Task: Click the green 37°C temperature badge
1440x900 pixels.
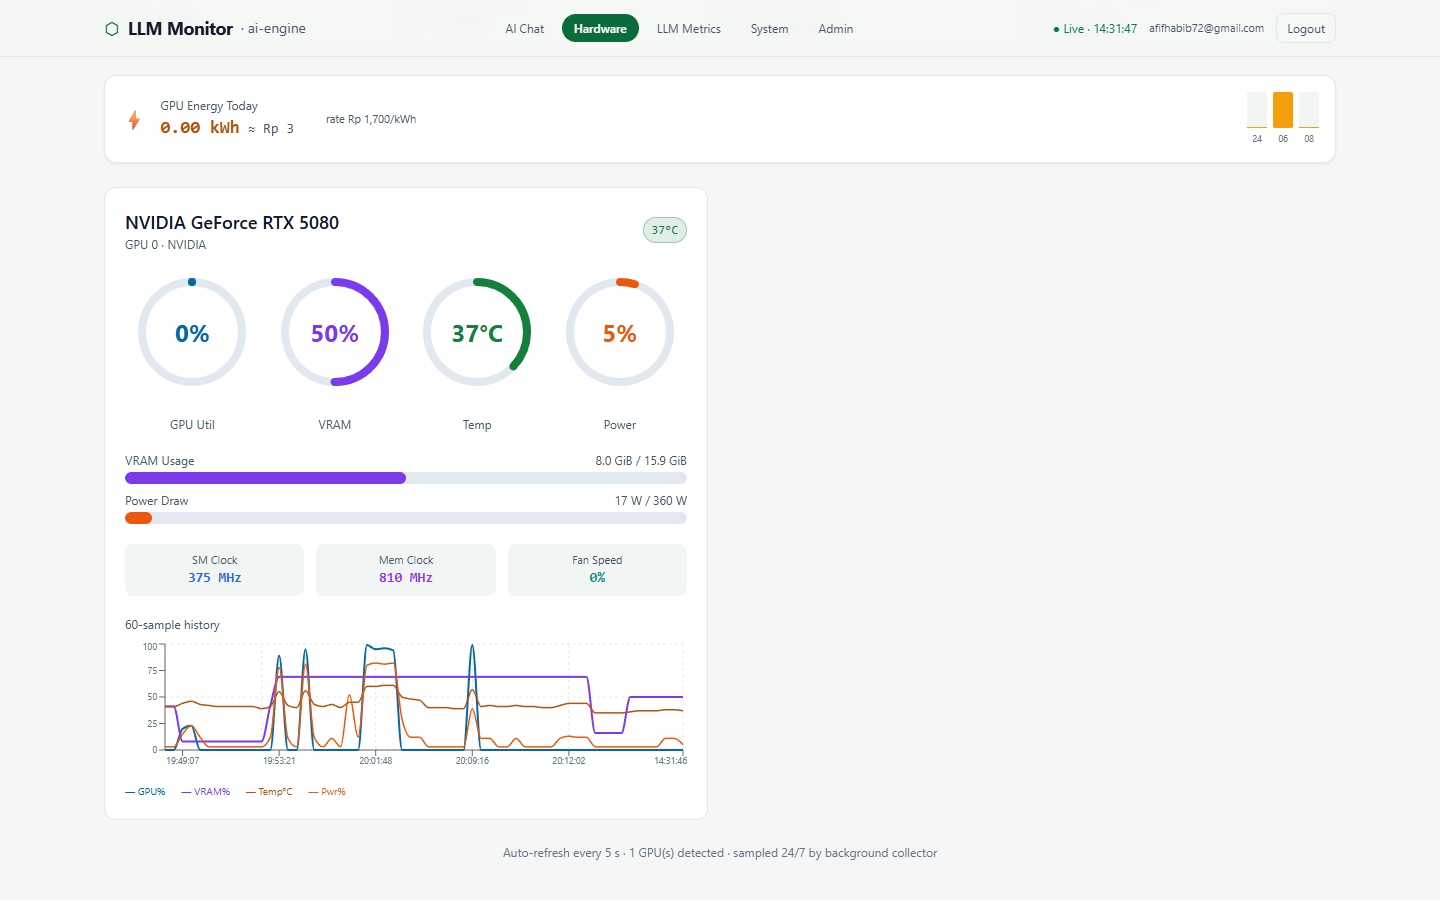Action: pos(665,230)
